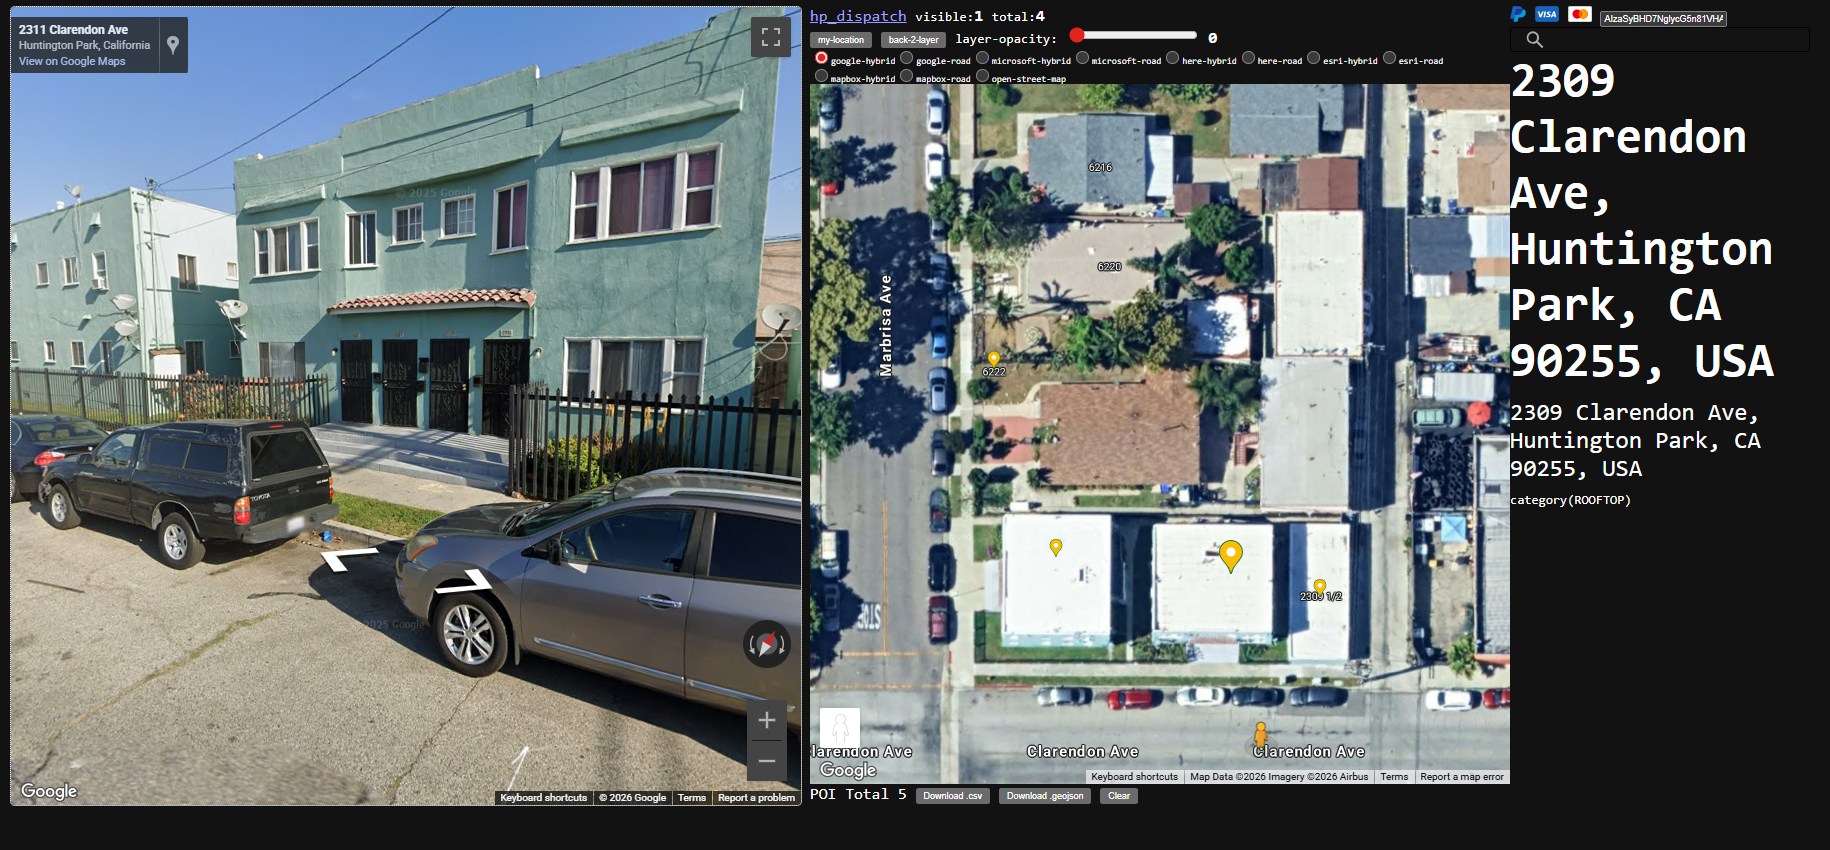The height and width of the screenshot is (850, 1830).
Task: Click the PayPal icon
Action: click(1518, 14)
